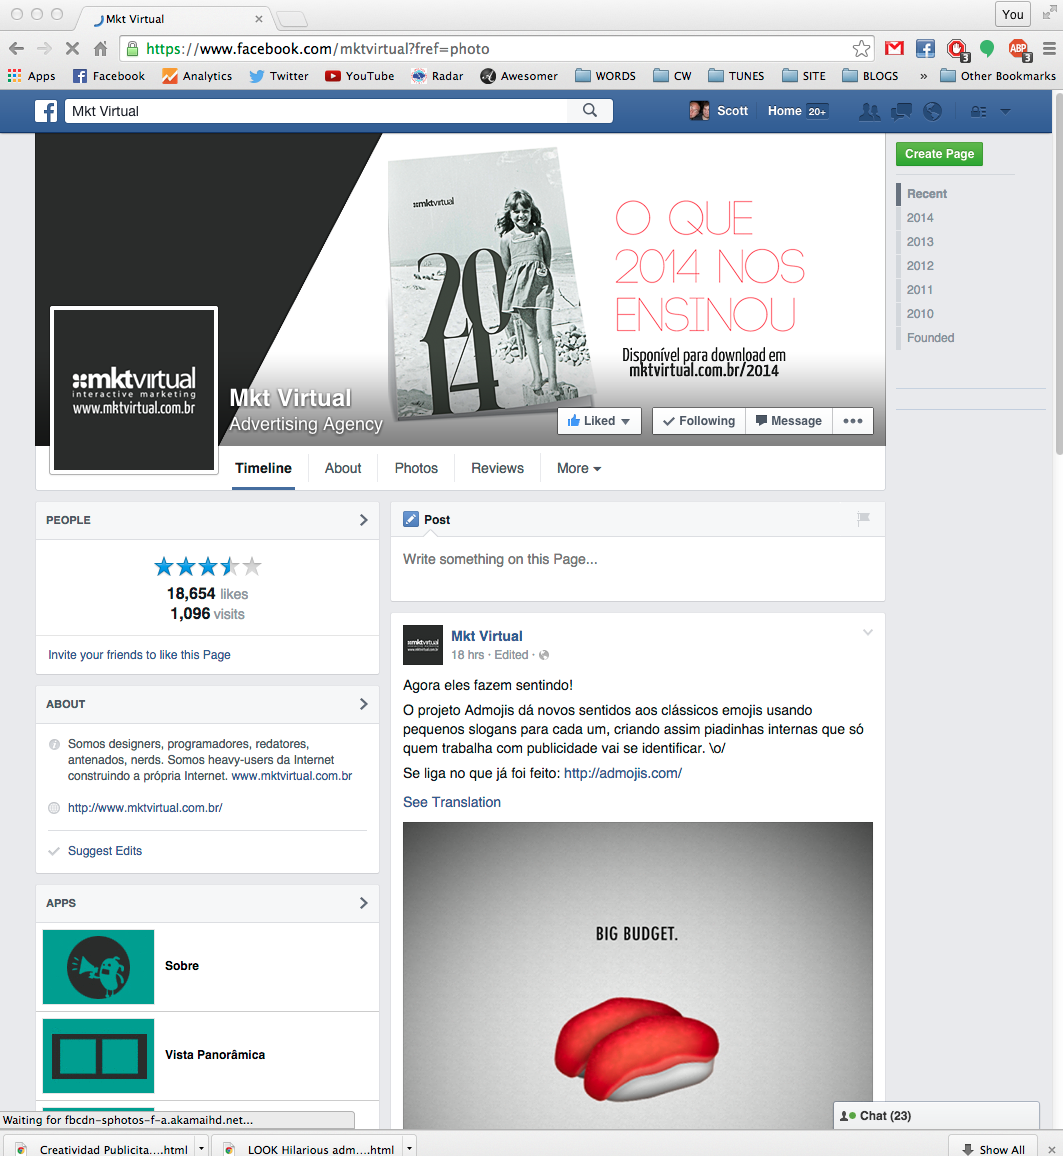Select 2014 in the timeline sidebar

point(920,217)
